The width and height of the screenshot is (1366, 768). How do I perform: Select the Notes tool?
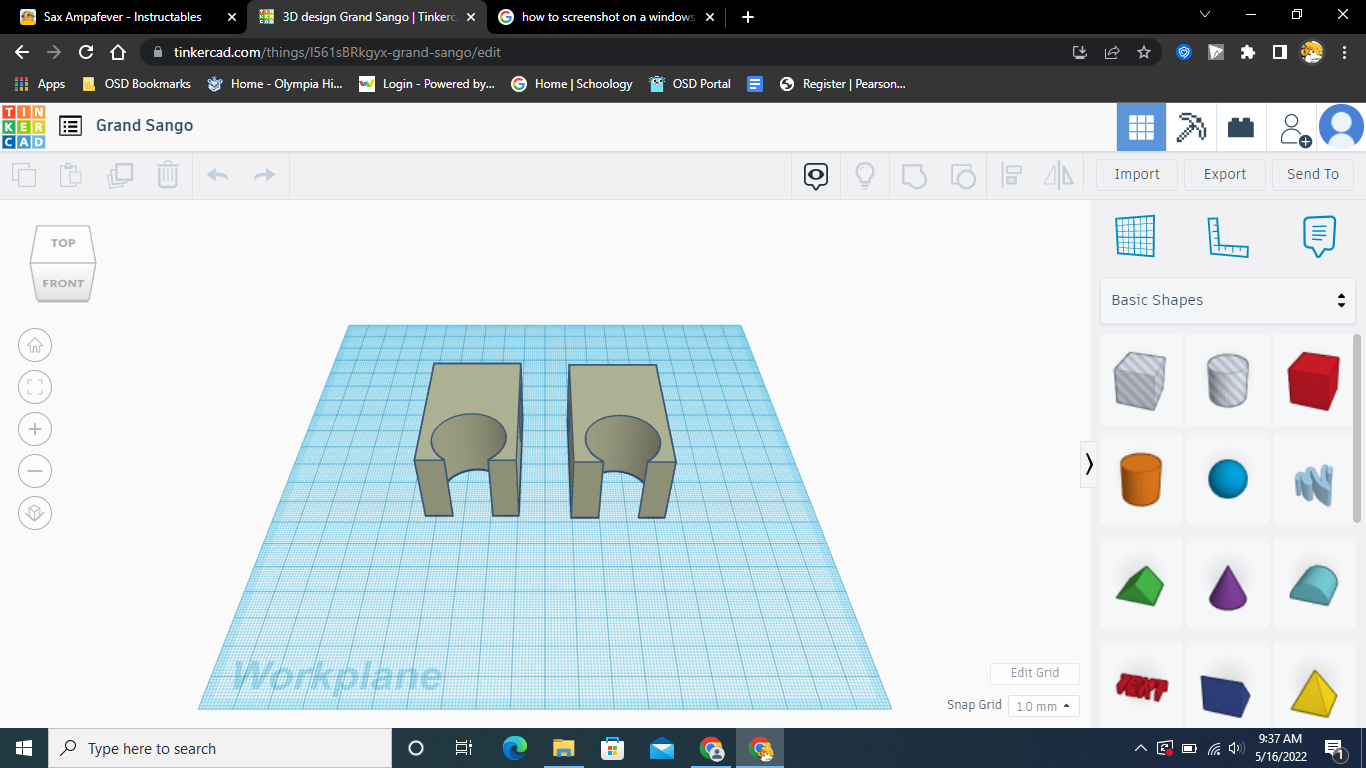pos(1319,236)
